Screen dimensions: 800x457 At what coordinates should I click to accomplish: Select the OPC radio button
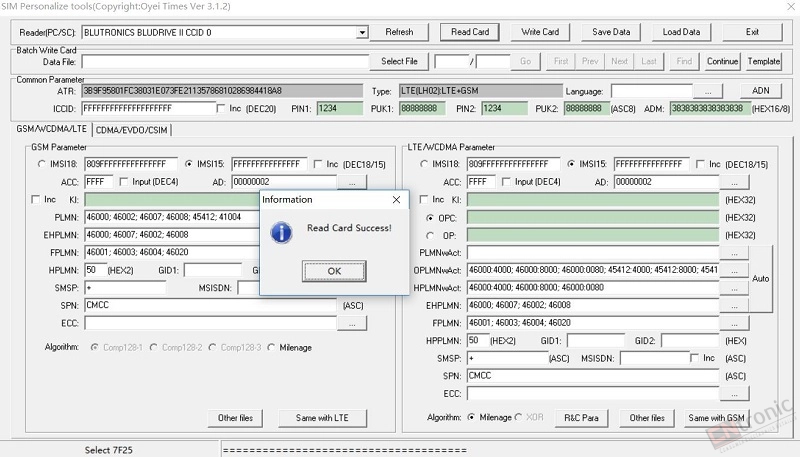[x=430, y=218]
